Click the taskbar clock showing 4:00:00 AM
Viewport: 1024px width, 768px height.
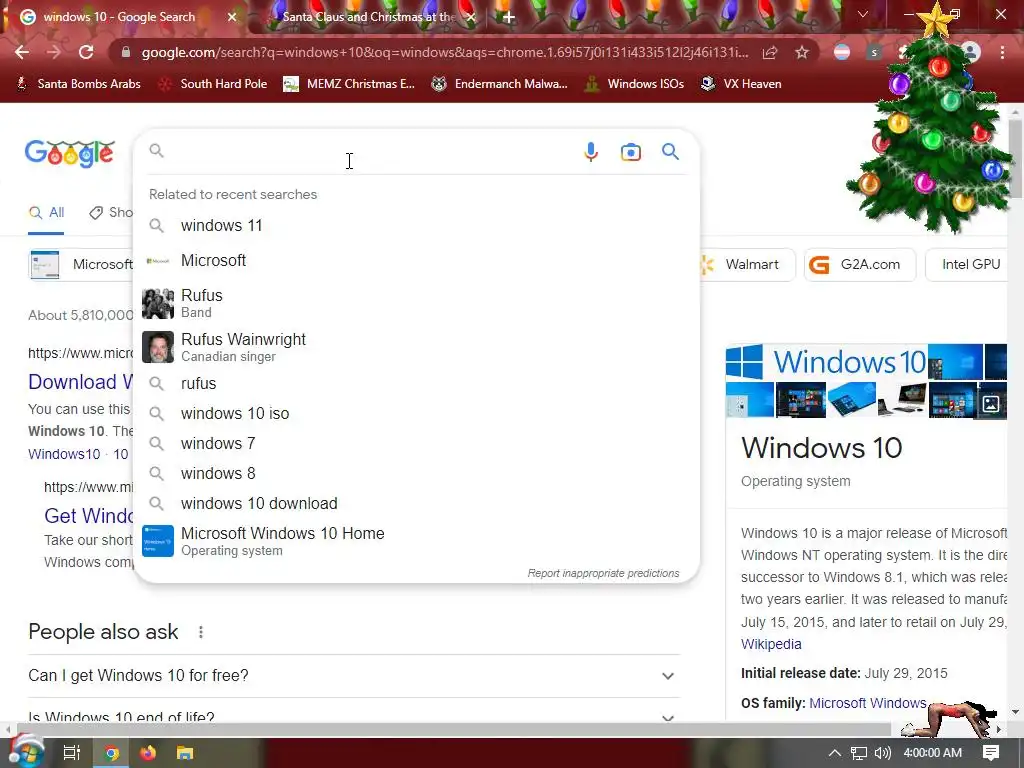point(933,753)
